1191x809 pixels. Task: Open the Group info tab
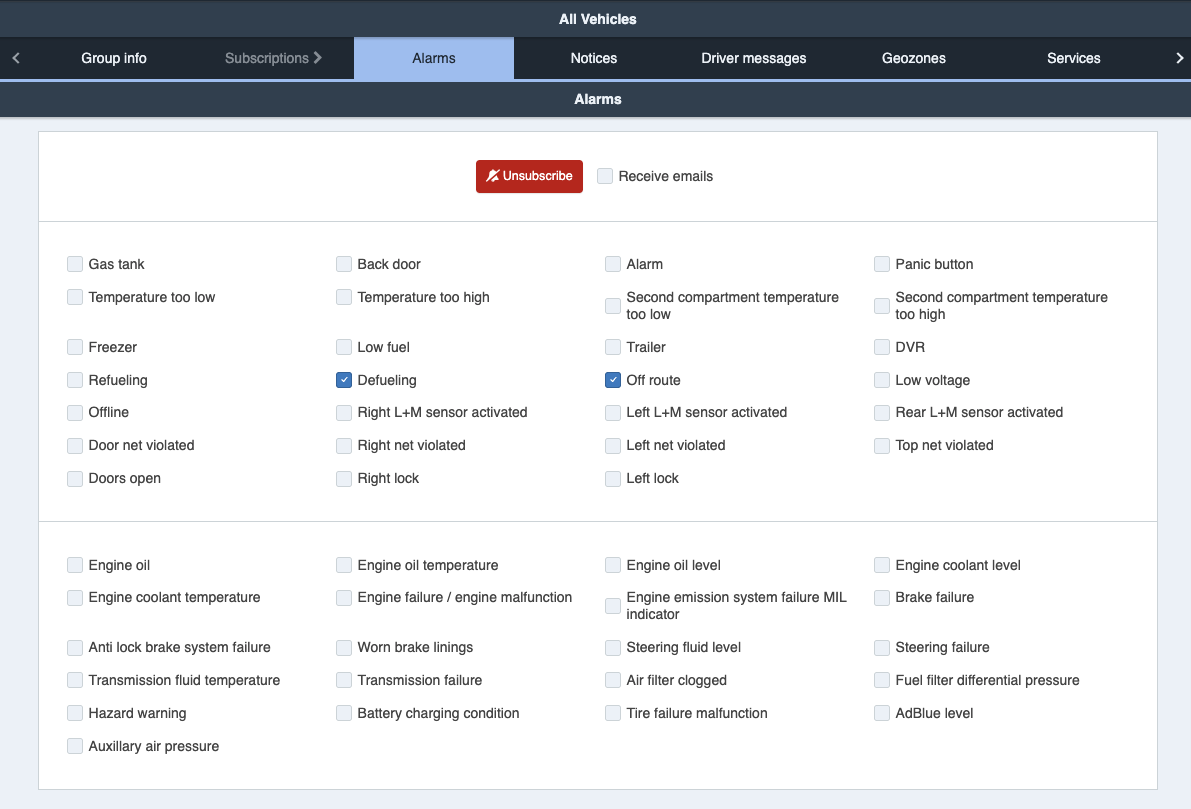[114, 58]
